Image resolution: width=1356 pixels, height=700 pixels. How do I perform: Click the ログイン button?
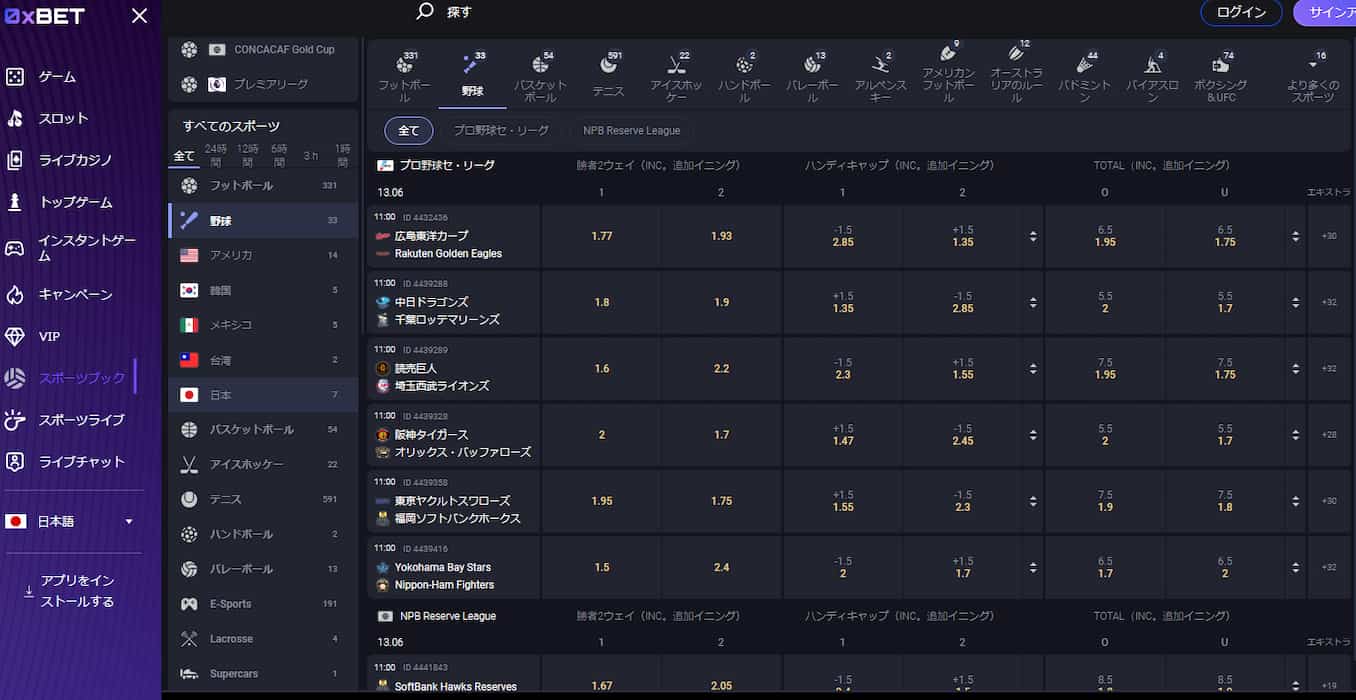click(x=1241, y=12)
